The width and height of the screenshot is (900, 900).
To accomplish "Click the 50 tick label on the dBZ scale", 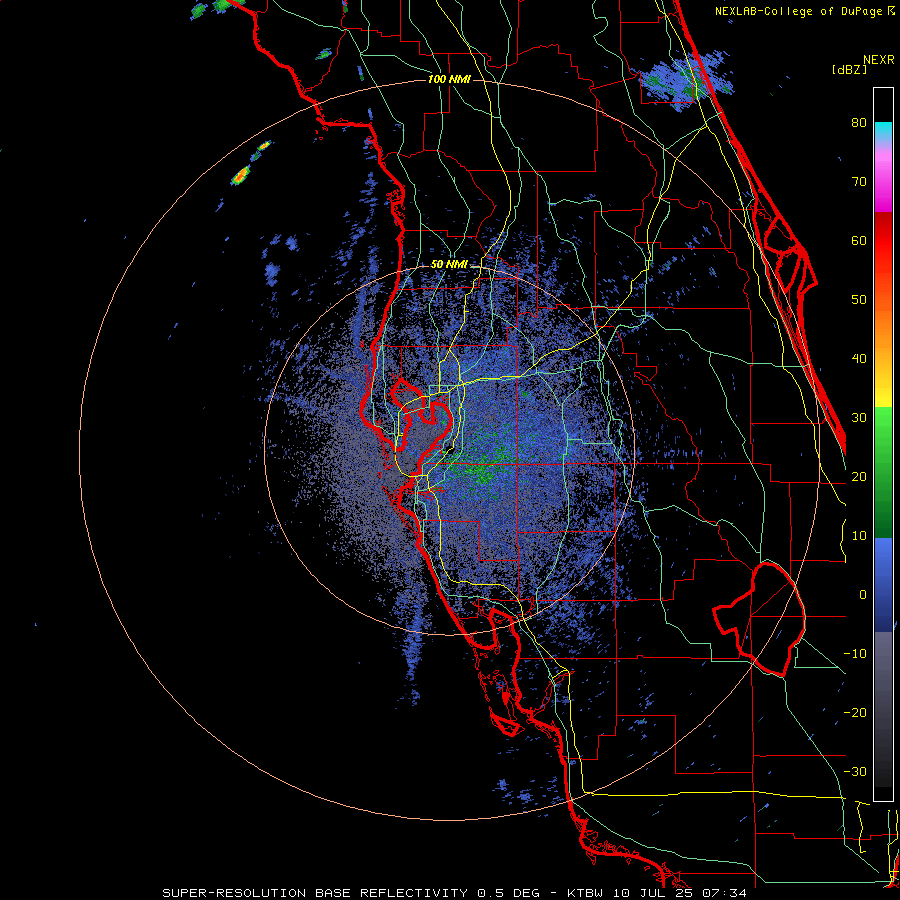I will 859,300.
